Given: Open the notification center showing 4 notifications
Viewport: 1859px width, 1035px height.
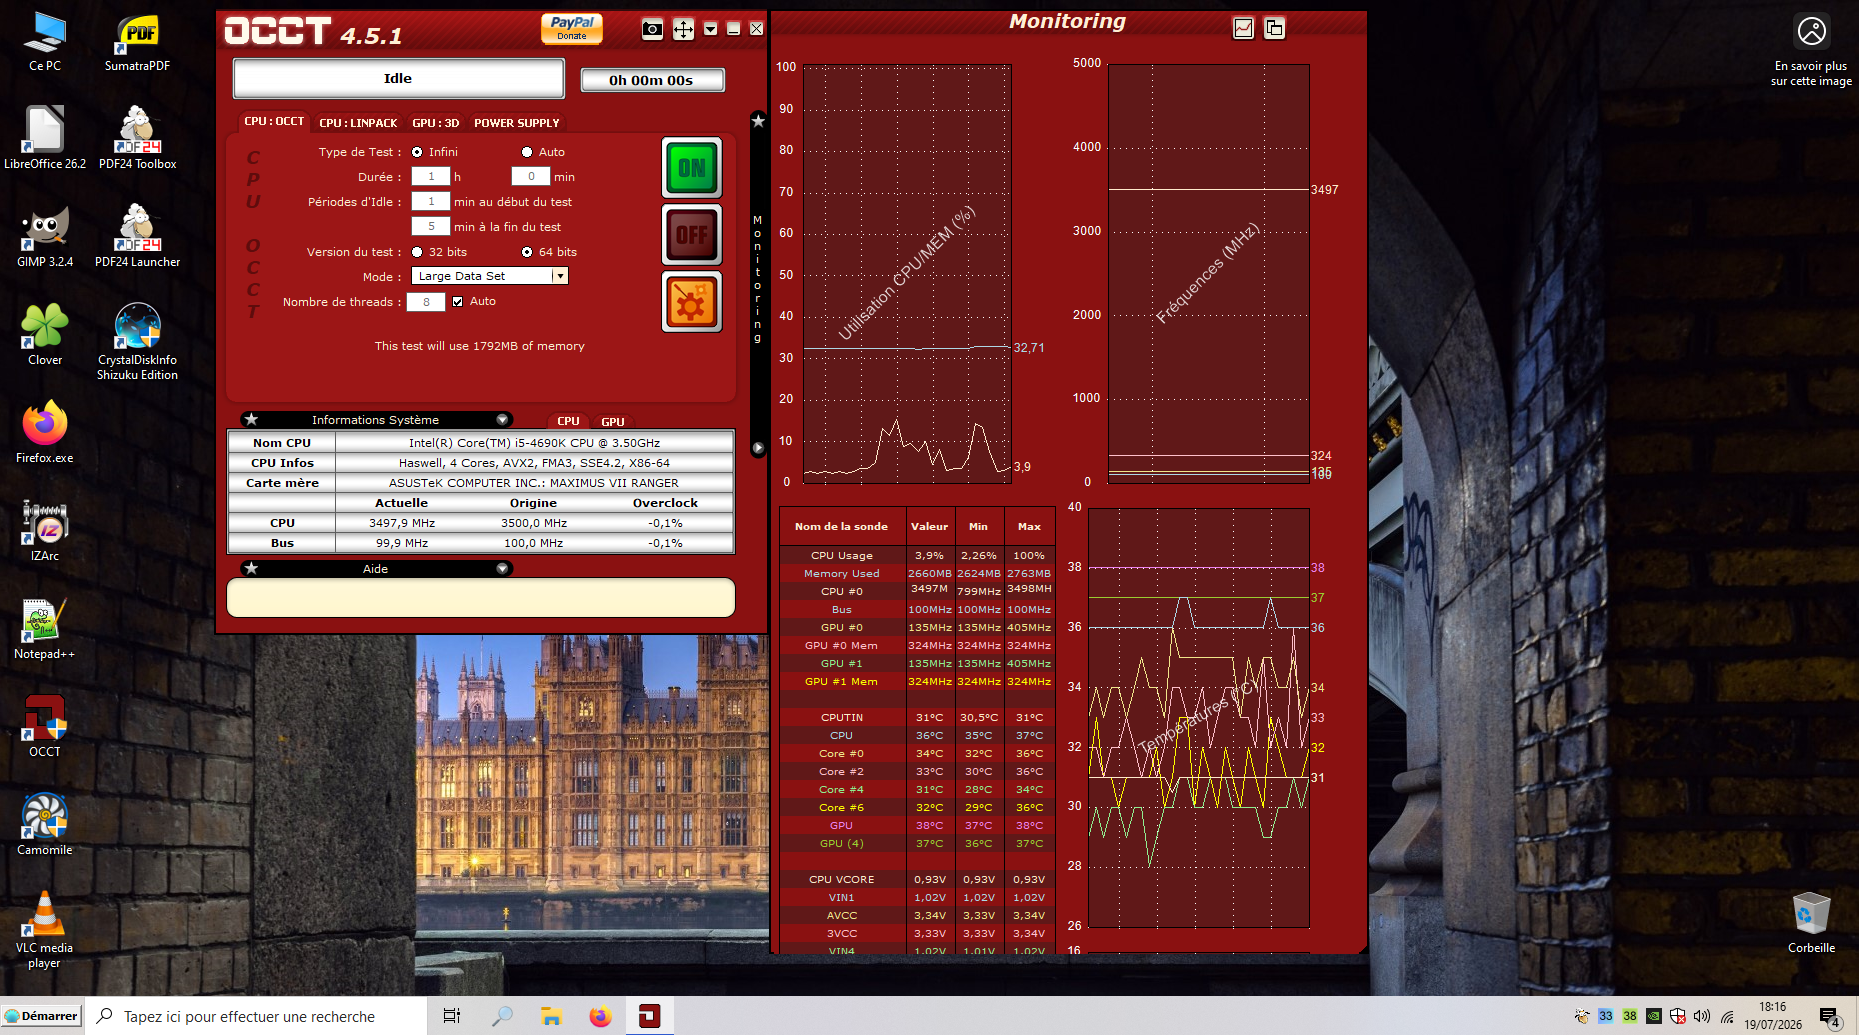Looking at the screenshot, I should click(1830, 1018).
